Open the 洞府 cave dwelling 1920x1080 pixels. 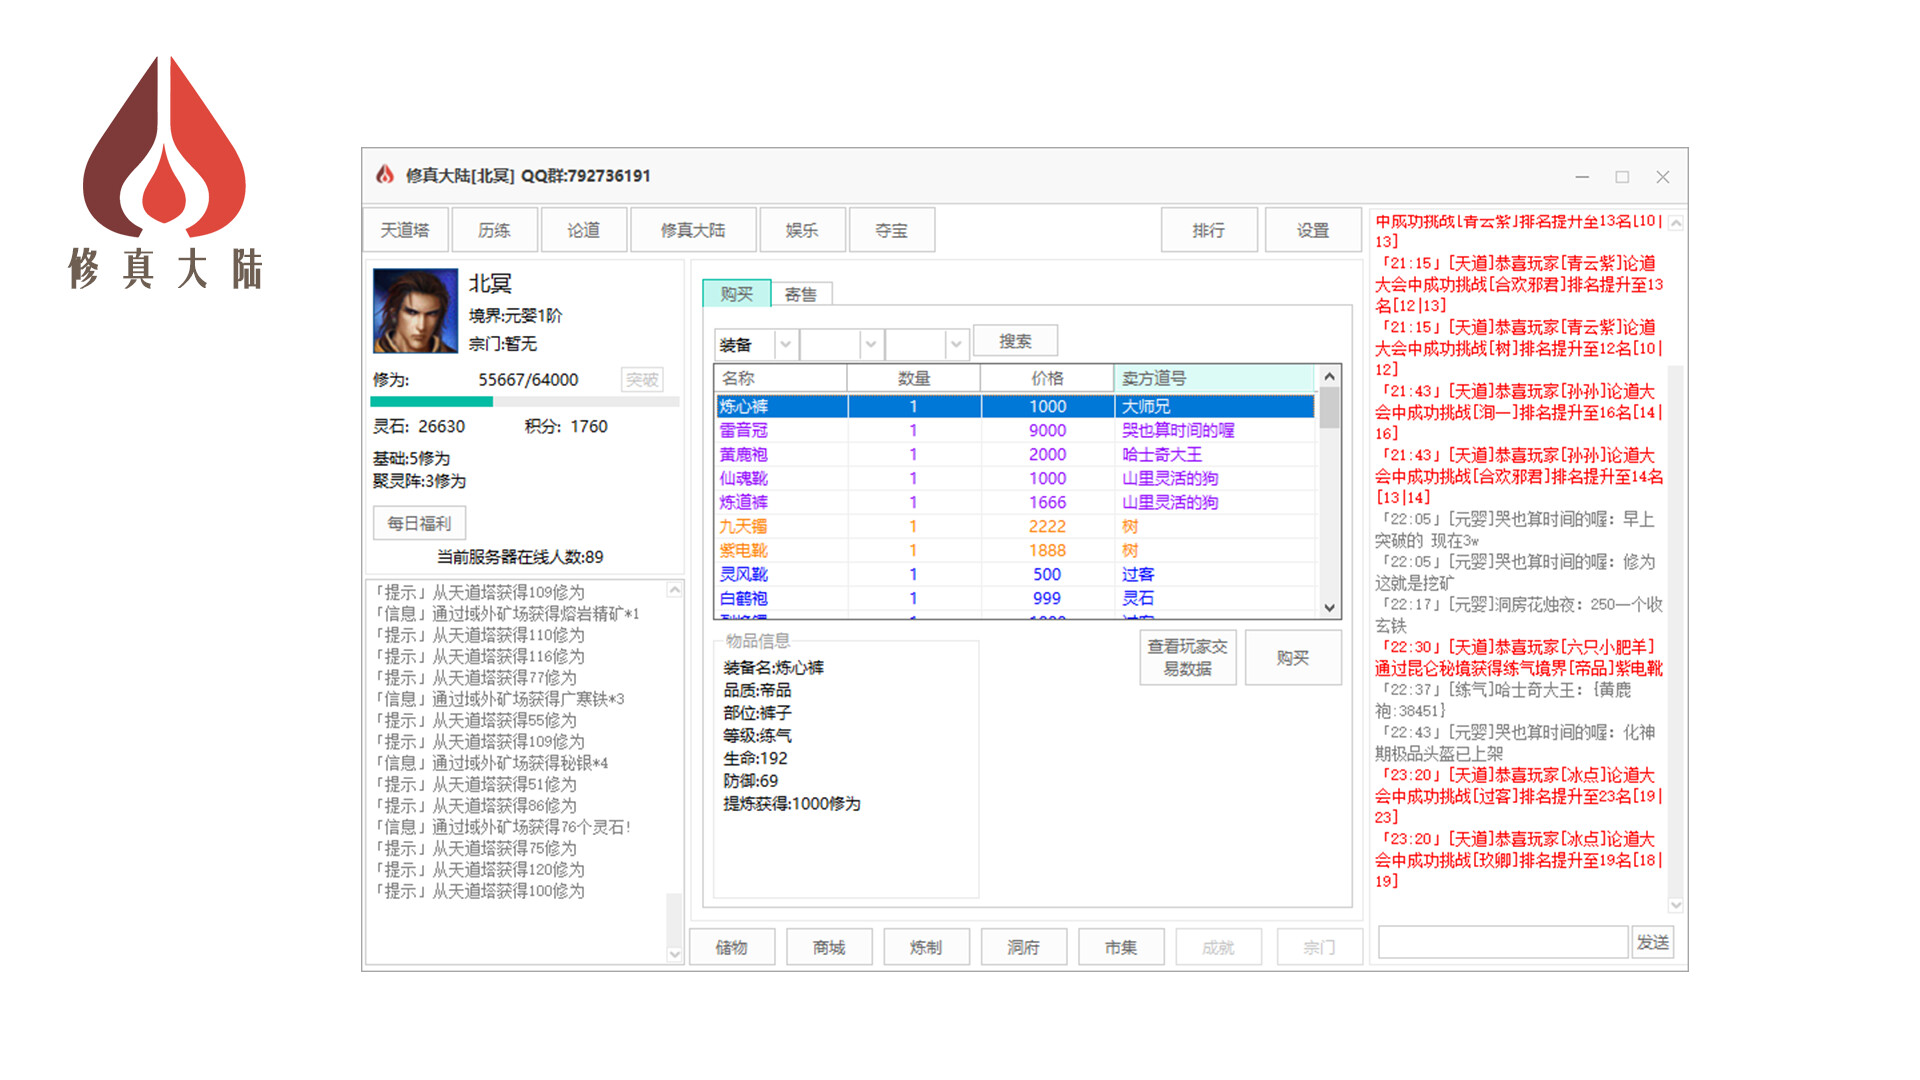pyautogui.click(x=1024, y=946)
